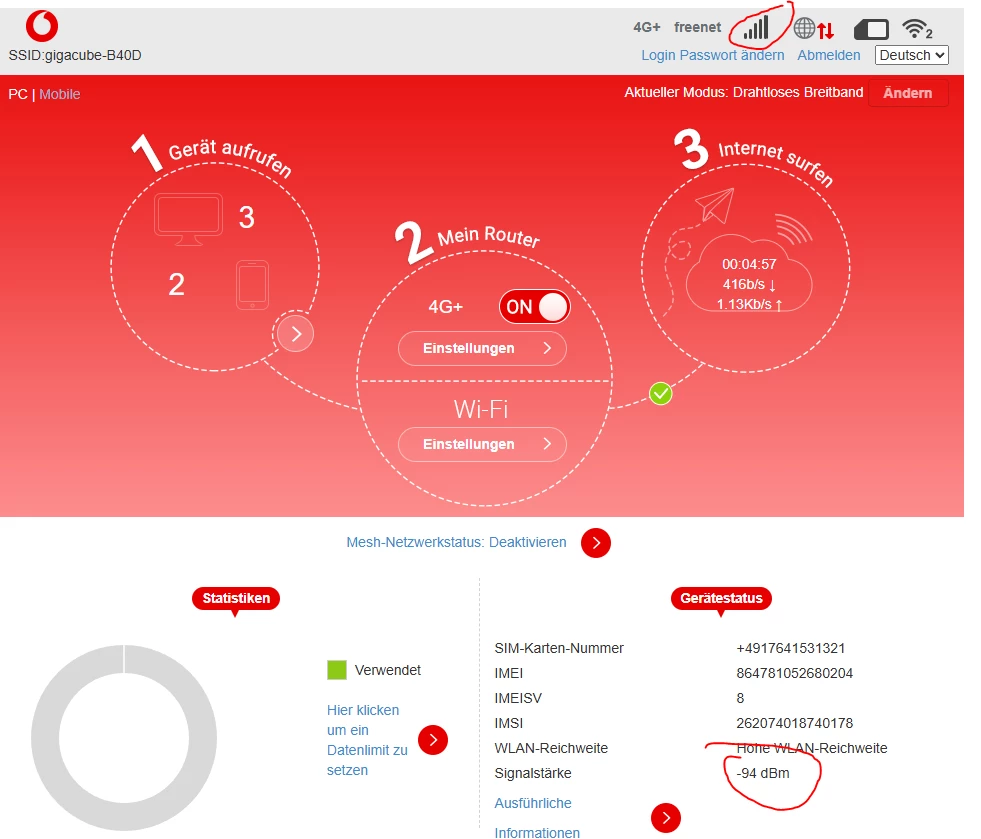
Task: Click the IMSI value 262074018740178
Action: pos(795,723)
